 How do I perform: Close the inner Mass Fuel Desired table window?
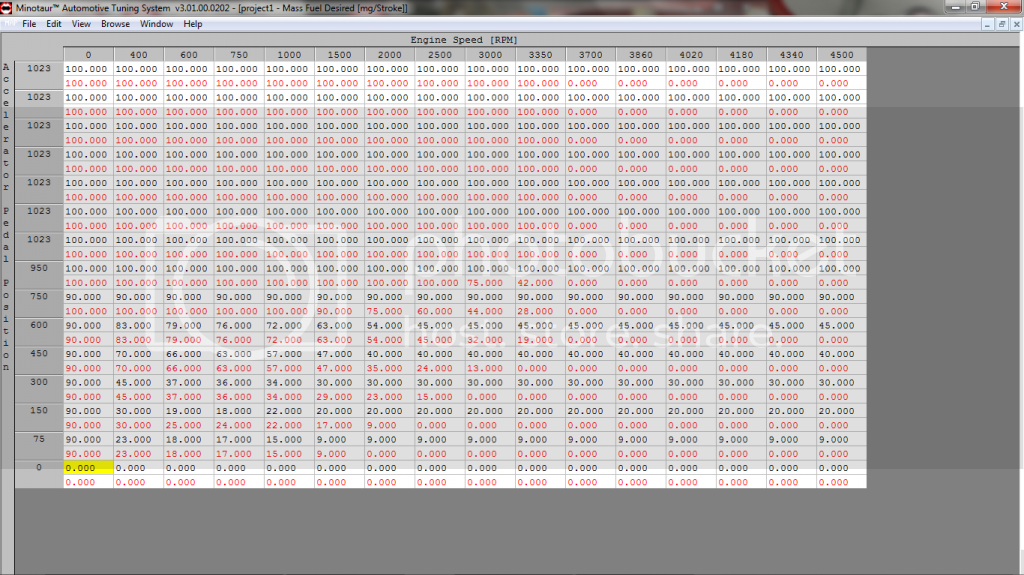[x=1016, y=24]
